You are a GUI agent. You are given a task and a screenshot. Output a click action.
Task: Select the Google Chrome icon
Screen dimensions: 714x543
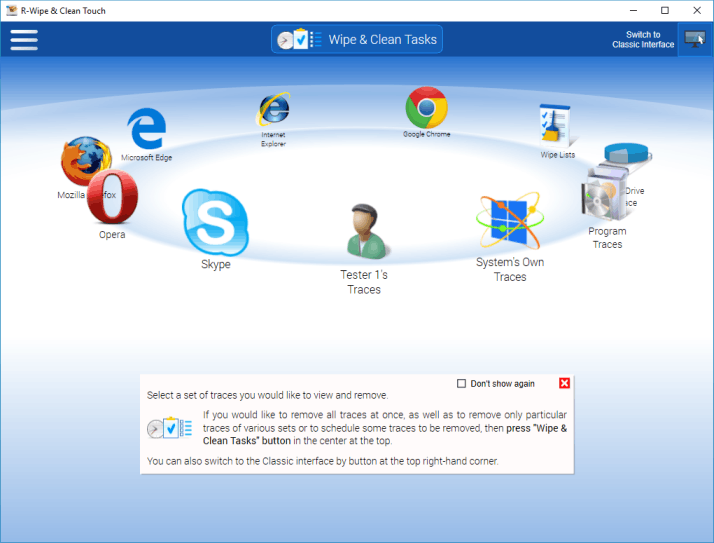(x=426, y=107)
